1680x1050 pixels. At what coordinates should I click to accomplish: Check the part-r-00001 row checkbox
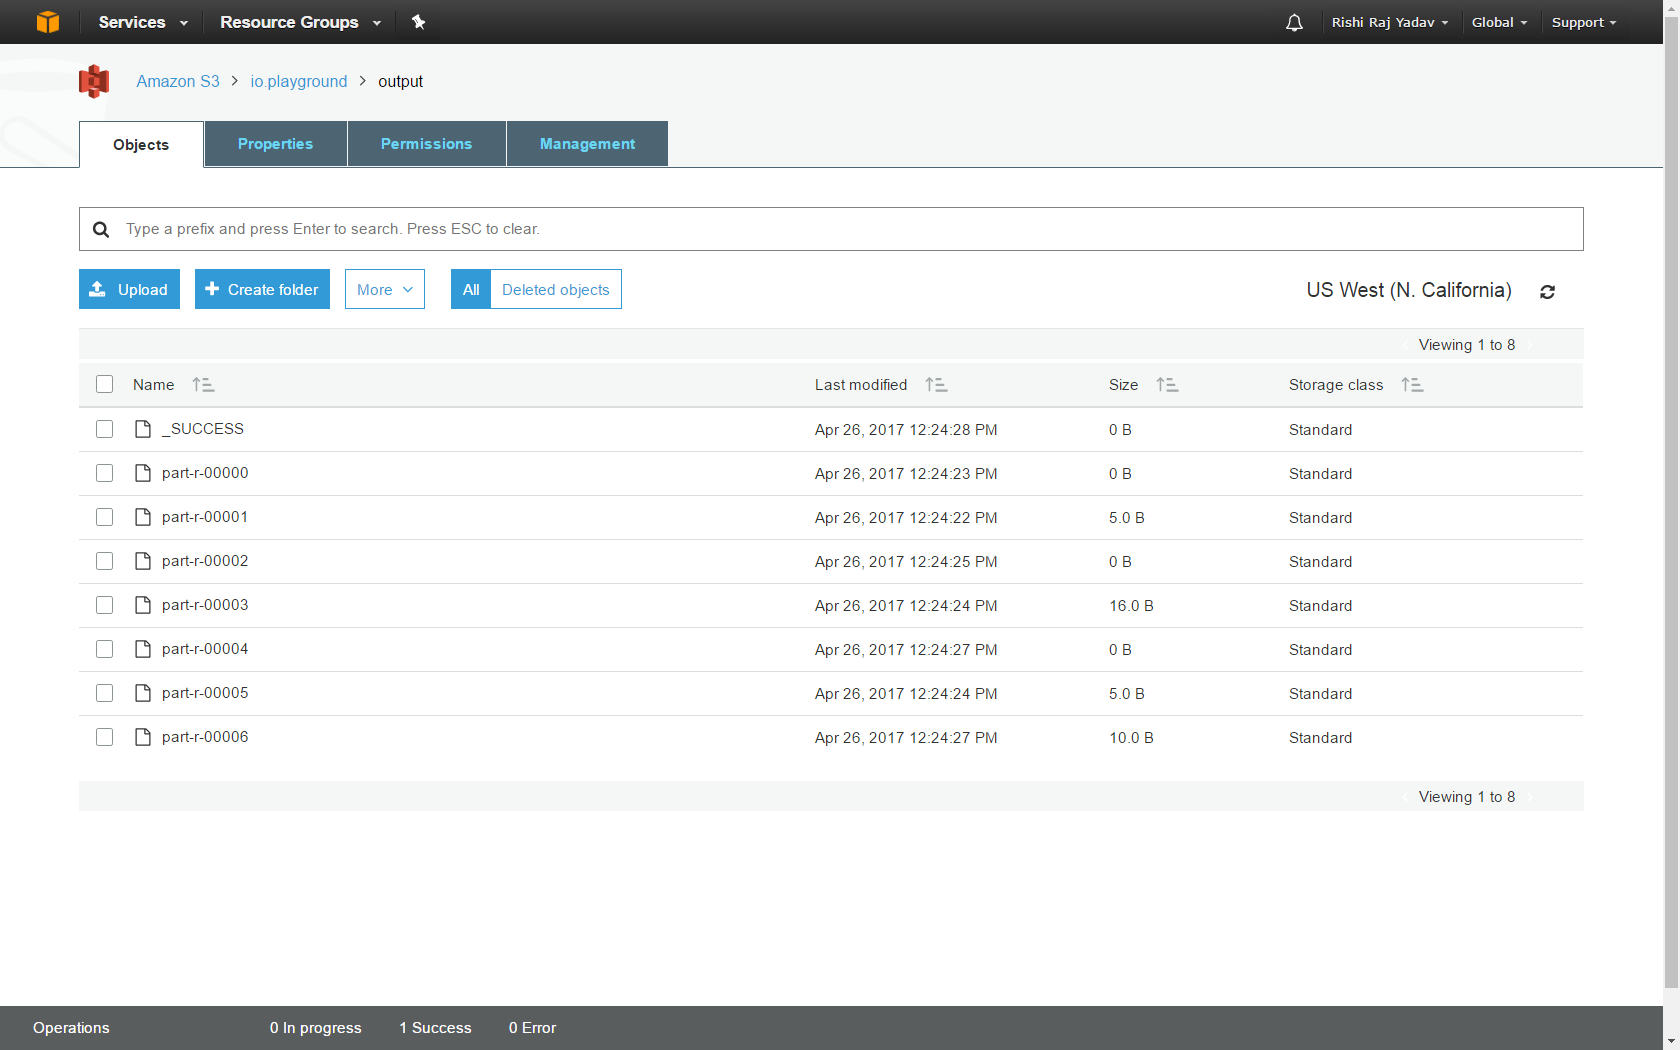pyautogui.click(x=104, y=517)
